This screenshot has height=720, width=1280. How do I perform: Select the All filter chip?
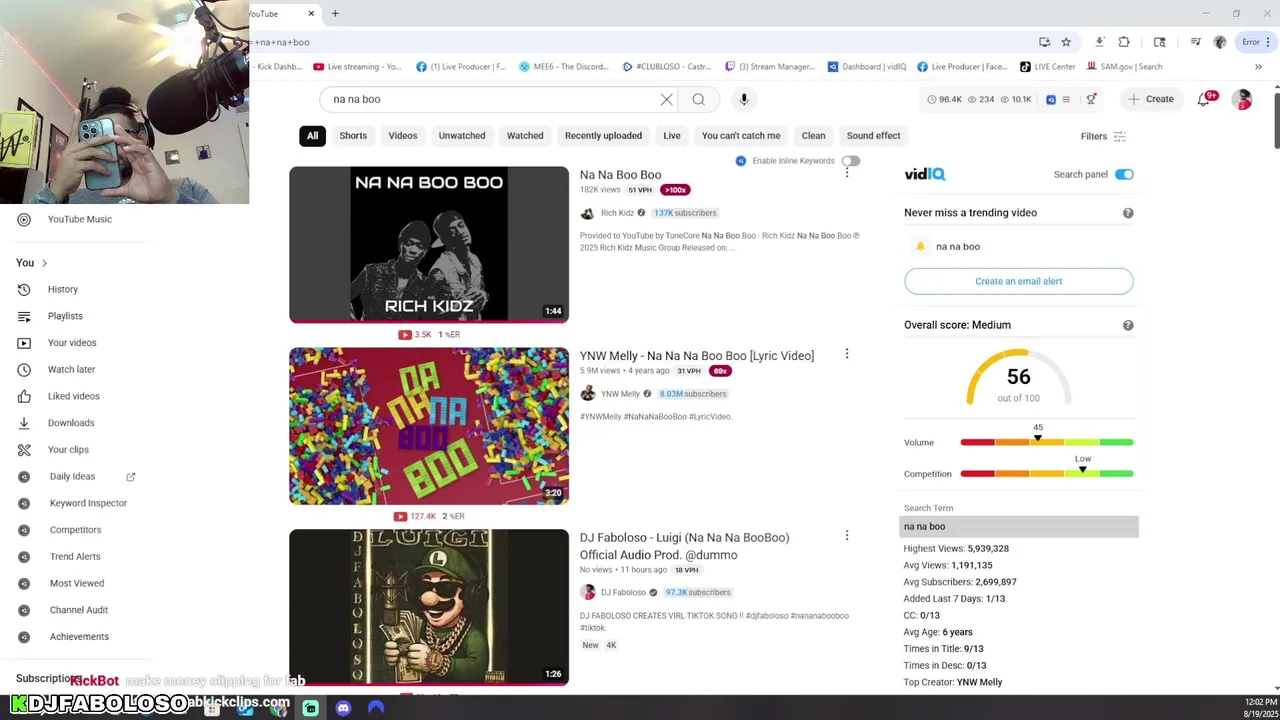coord(312,136)
